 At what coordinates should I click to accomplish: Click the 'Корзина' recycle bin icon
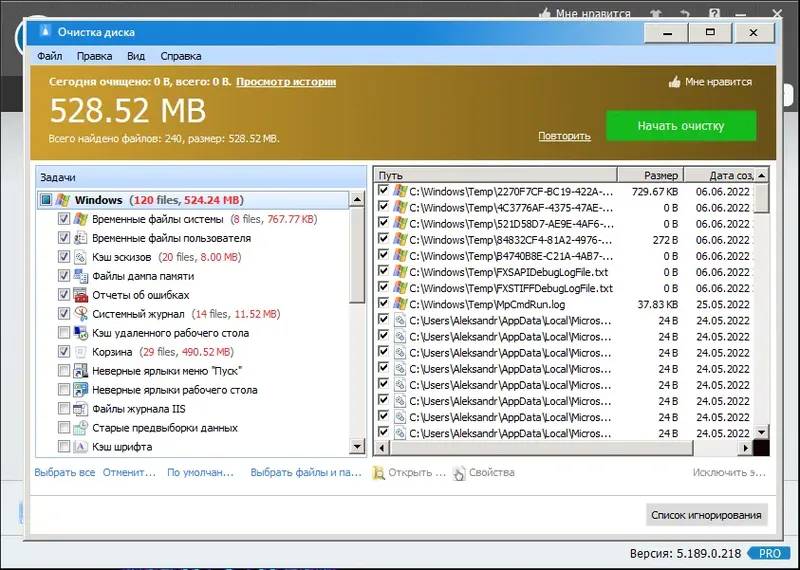pyautogui.click(x=81, y=352)
